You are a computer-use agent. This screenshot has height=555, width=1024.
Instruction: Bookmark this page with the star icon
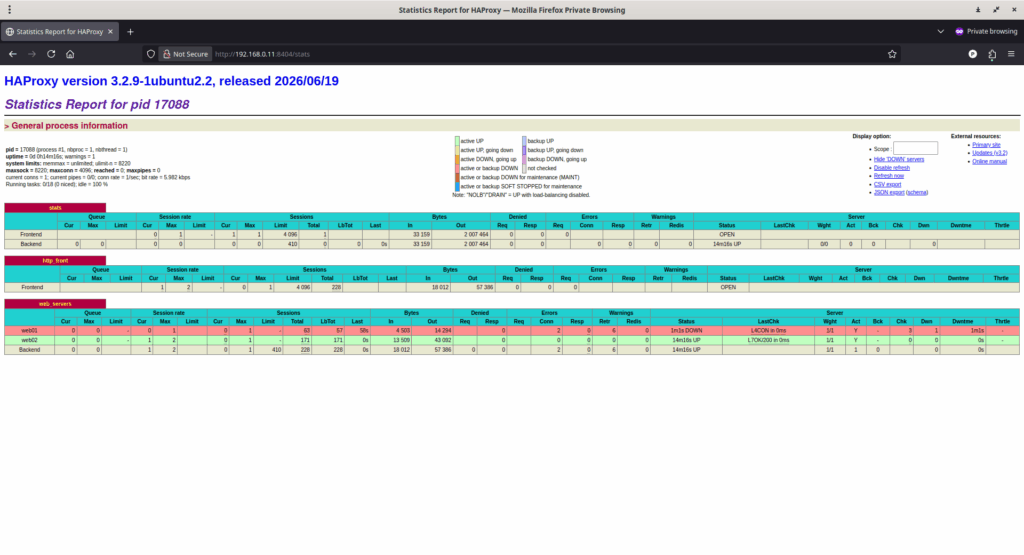point(892,54)
